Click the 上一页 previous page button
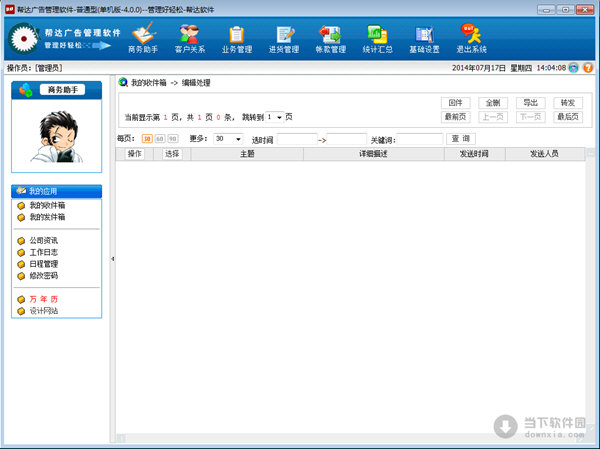The height and width of the screenshot is (449, 600). tap(493, 117)
